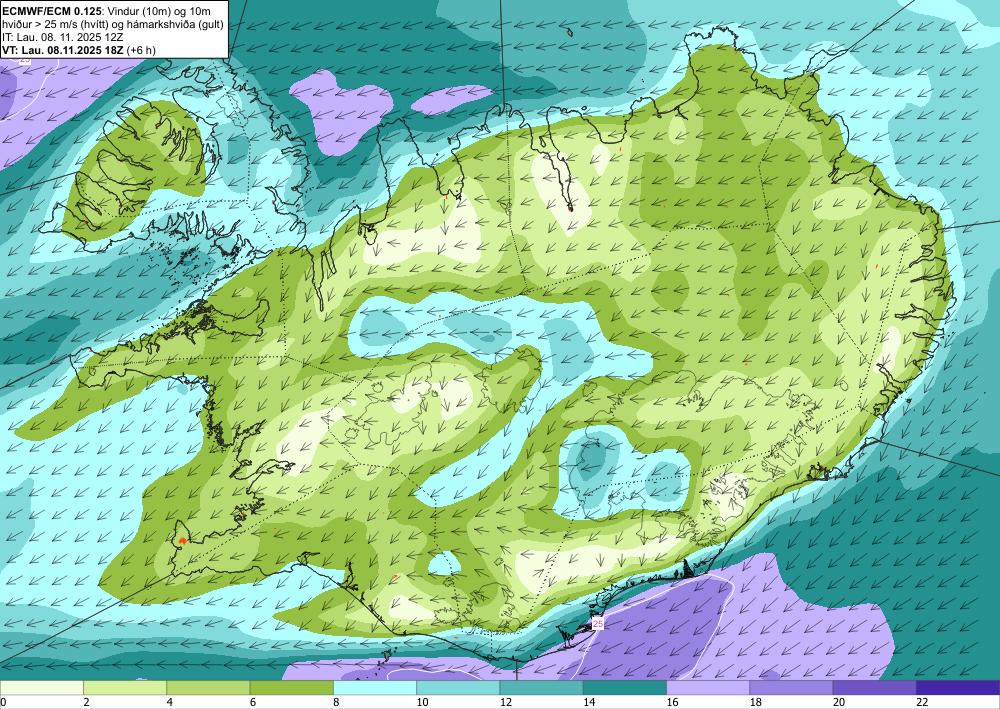
Task: Select the dark teal 14–16 m/s legend swatch
Action: [625, 688]
